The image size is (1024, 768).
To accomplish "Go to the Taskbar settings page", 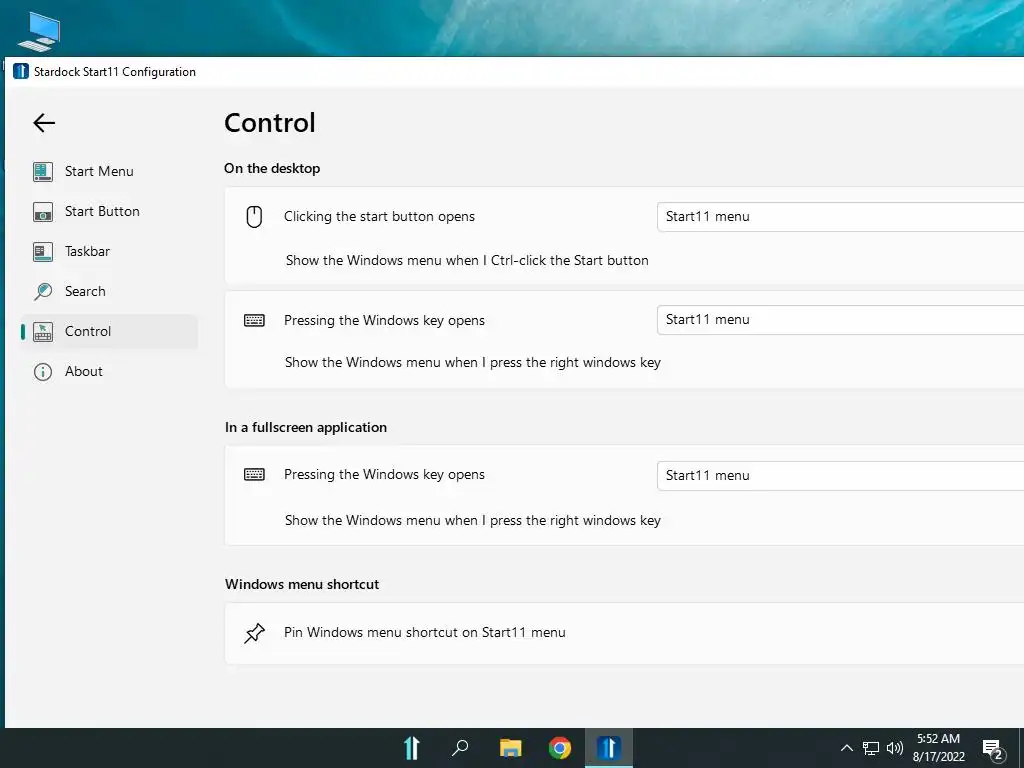I will tap(109, 251).
